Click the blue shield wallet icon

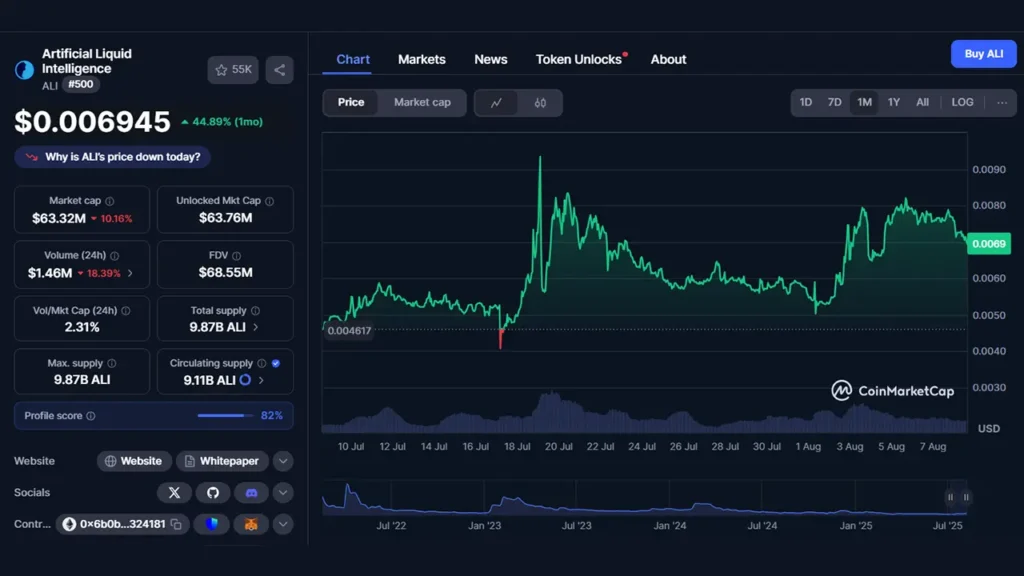tap(212, 524)
